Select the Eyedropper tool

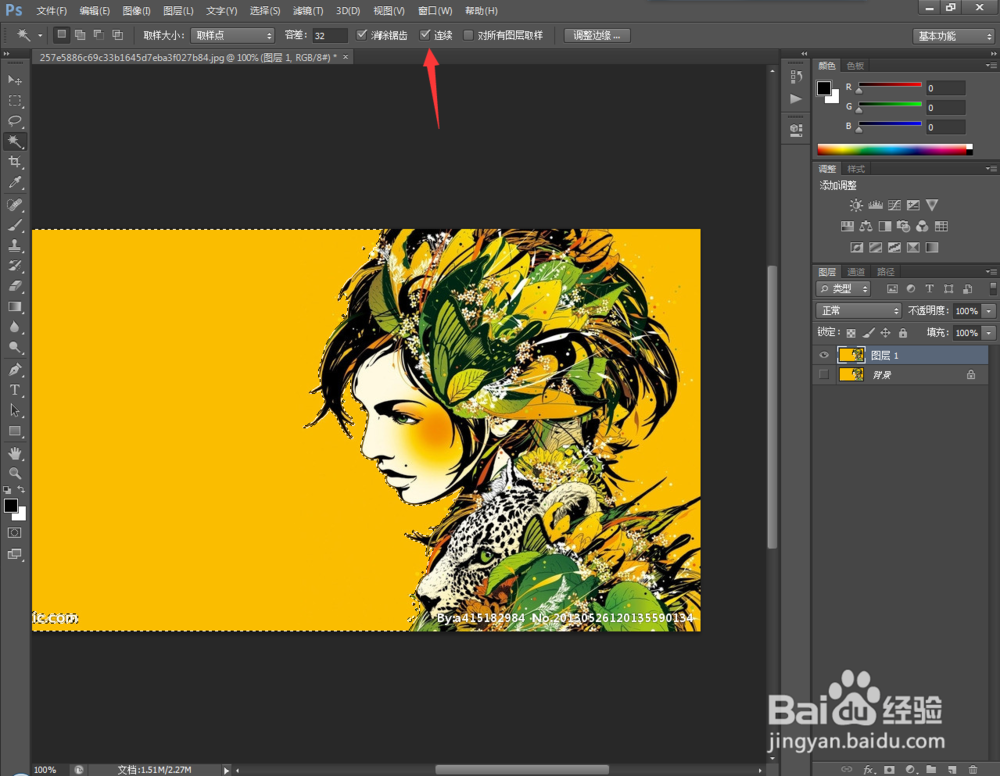click(15, 182)
